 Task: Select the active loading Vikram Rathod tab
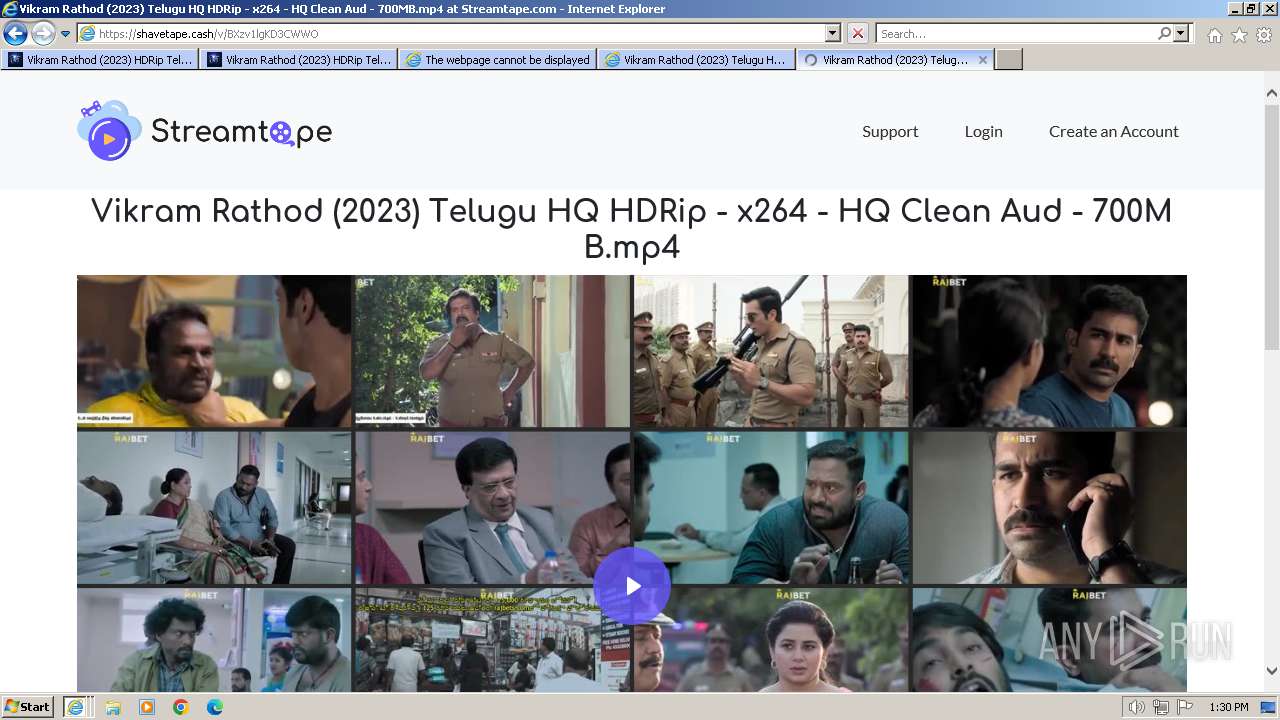point(886,60)
